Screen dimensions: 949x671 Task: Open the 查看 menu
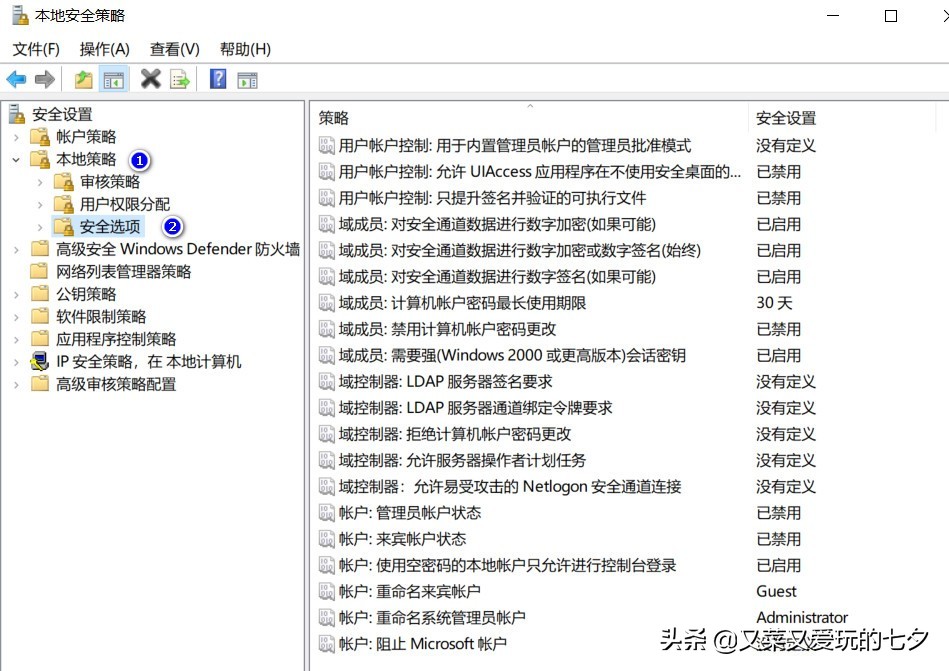tap(173, 48)
